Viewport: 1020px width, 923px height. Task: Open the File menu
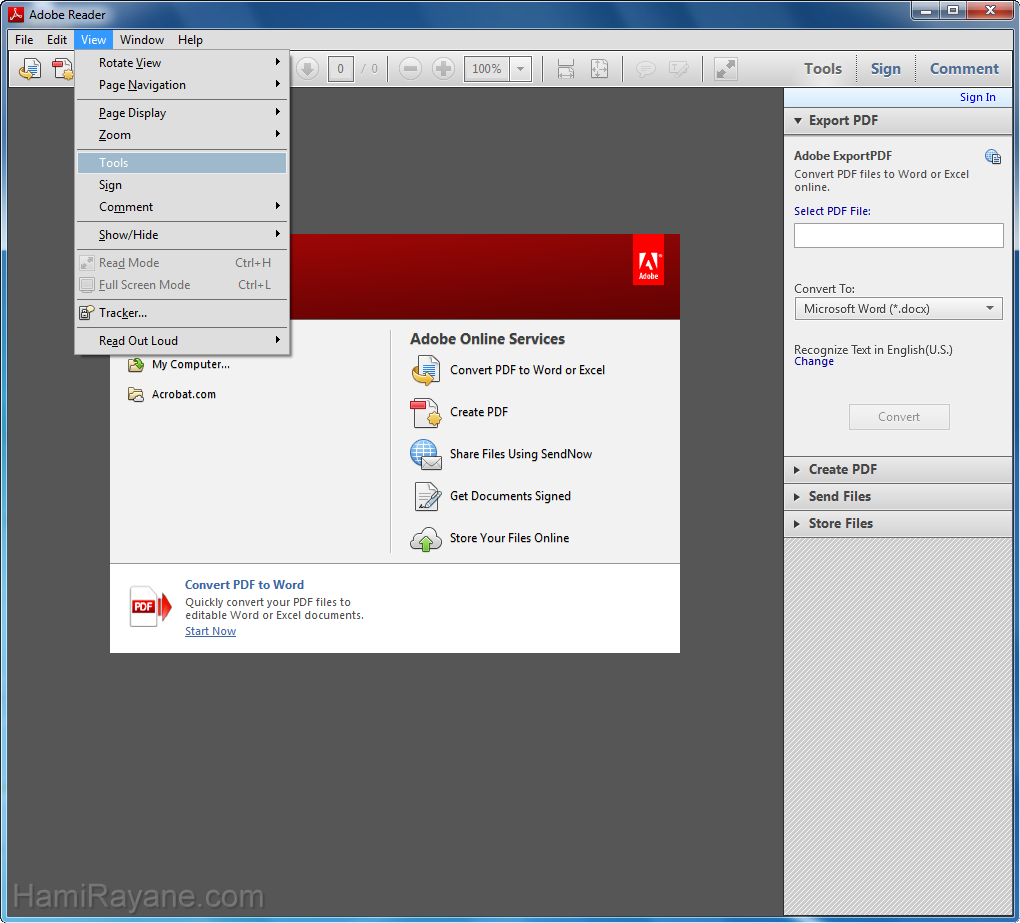[x=24, y=40]
